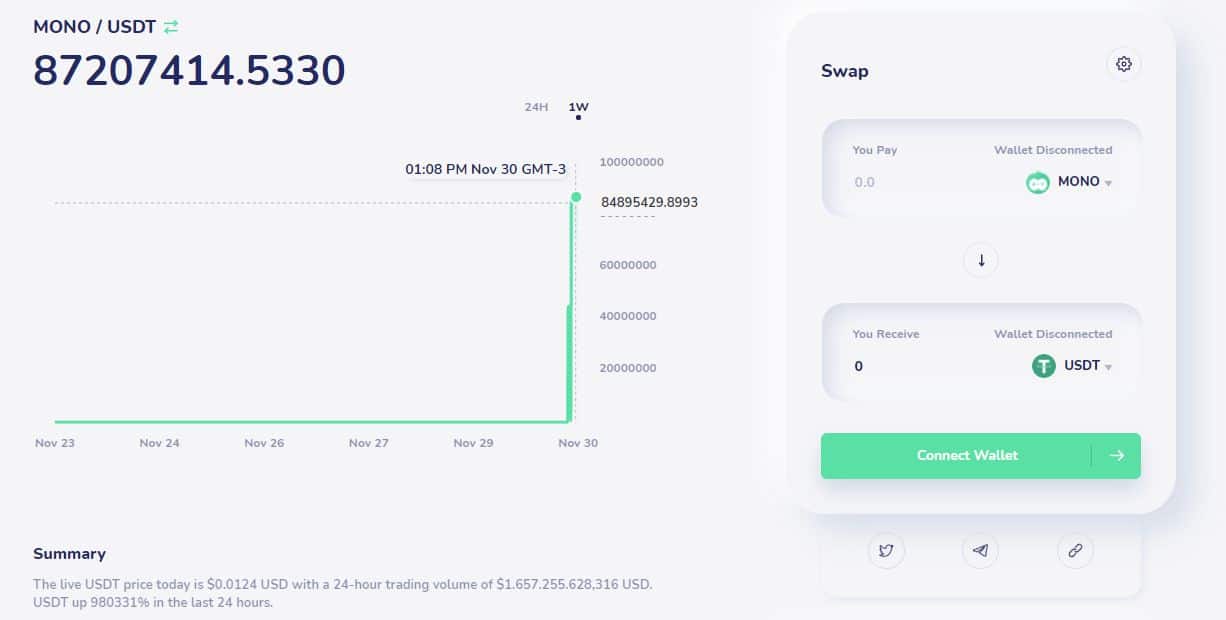Viewport: 1226px width, 620px height.
Task: Open the Twitter link icon
Action: (886, 550)
